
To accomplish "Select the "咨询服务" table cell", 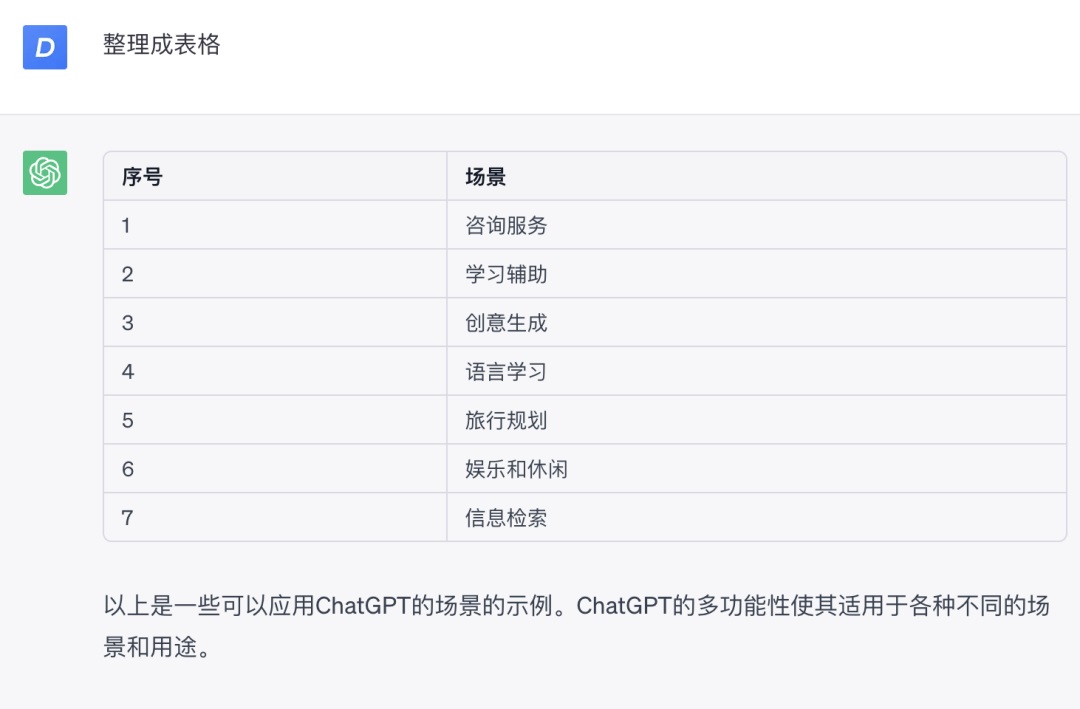I will click(507, 226).
